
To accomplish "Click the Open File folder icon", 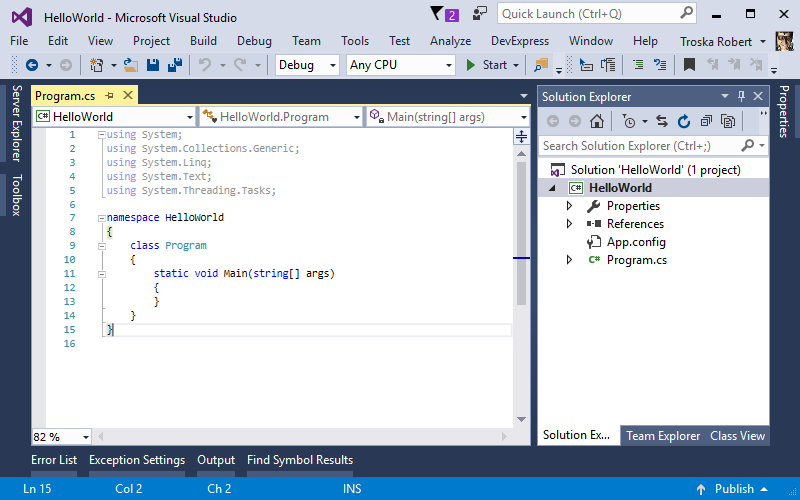I will [131, 65].
